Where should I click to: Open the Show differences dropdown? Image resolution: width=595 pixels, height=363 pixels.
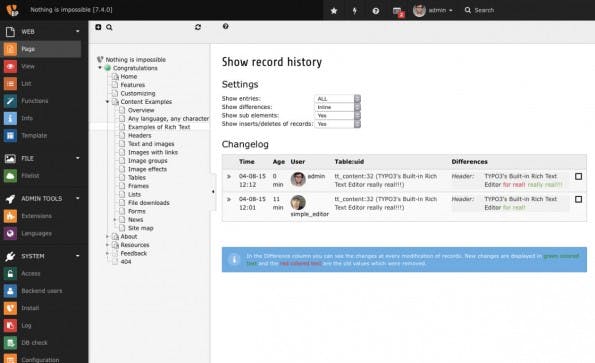coord(337,107)
